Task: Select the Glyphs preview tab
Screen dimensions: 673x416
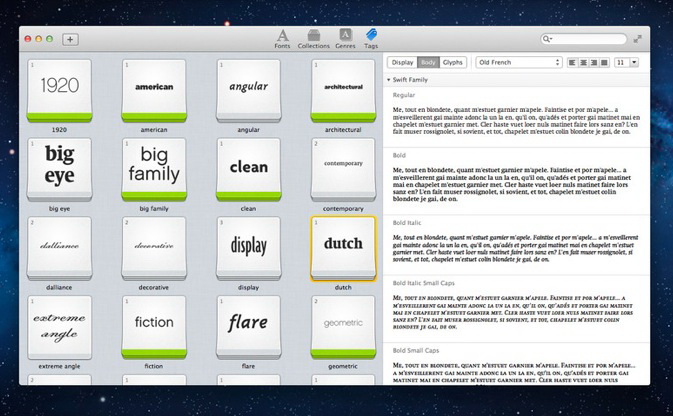Action: tap(453, 63)
